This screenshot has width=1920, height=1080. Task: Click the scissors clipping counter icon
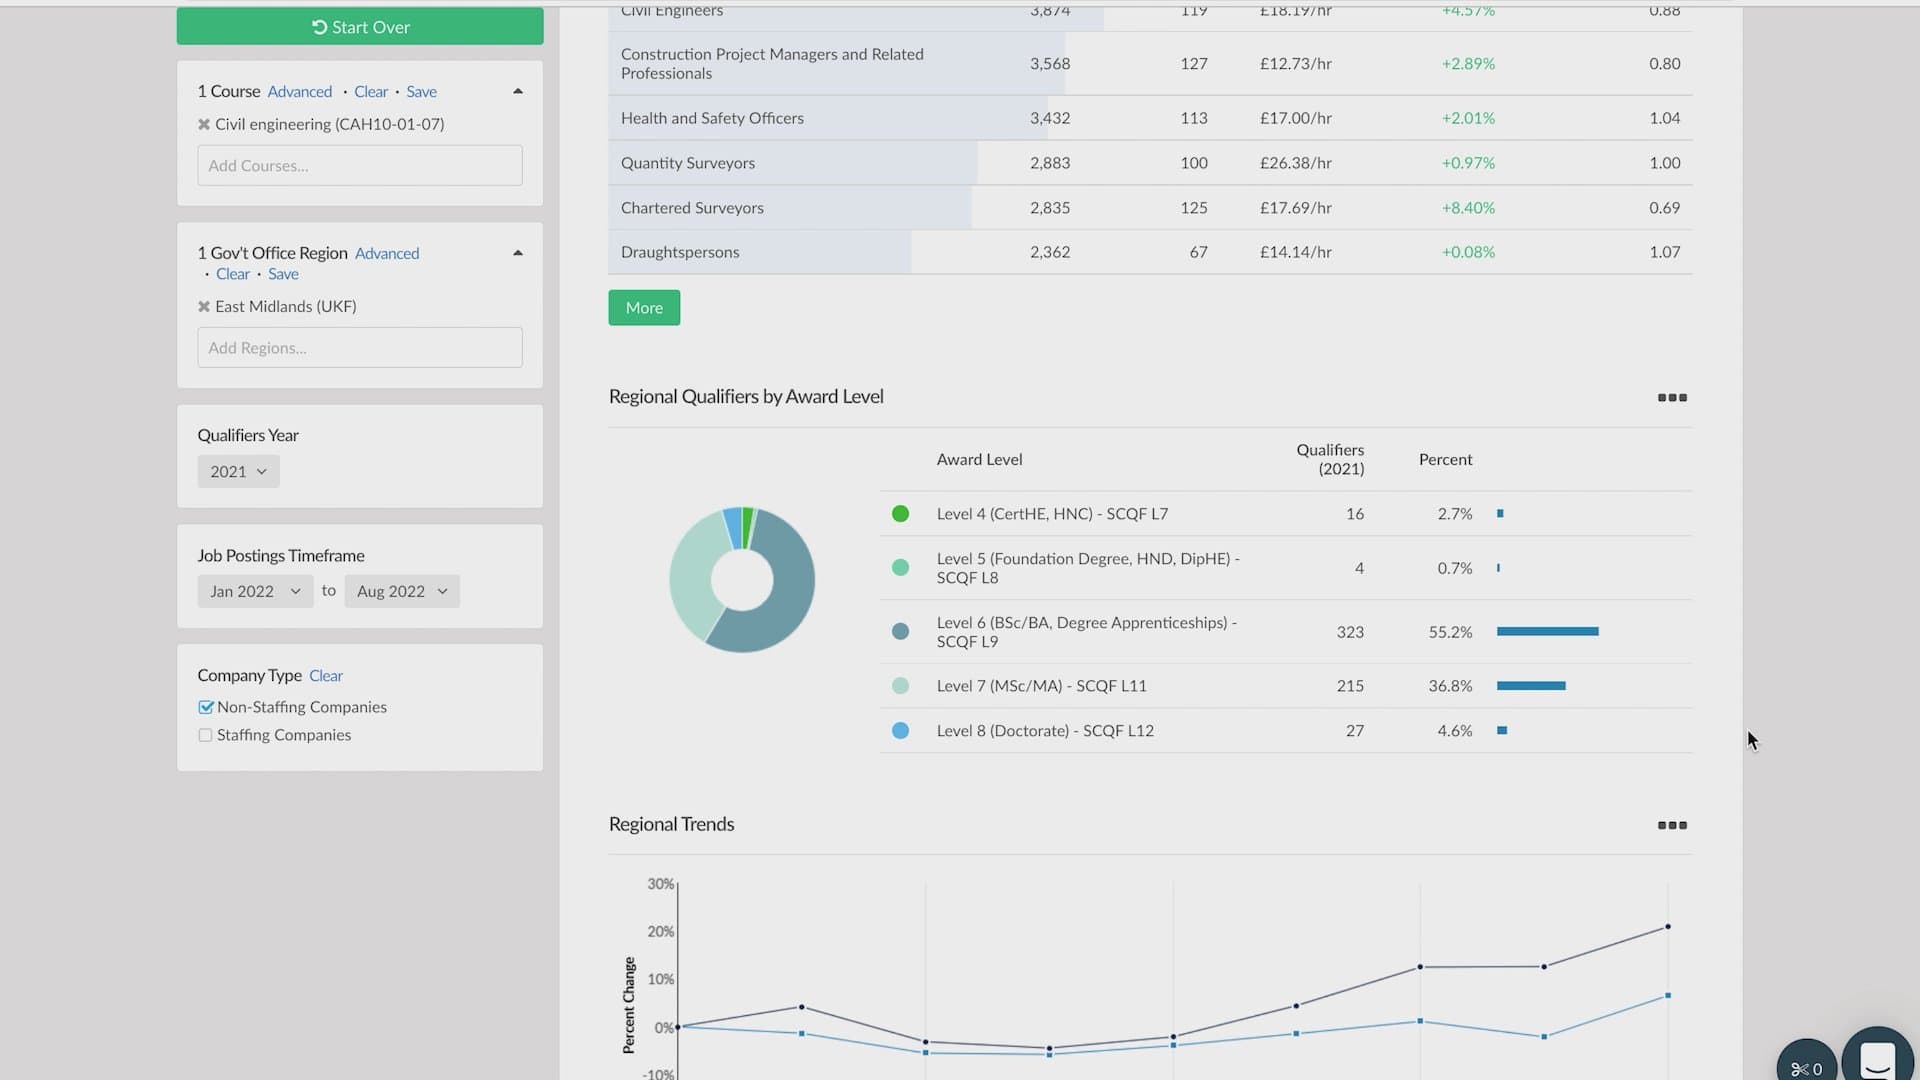click(1806, 1068)
